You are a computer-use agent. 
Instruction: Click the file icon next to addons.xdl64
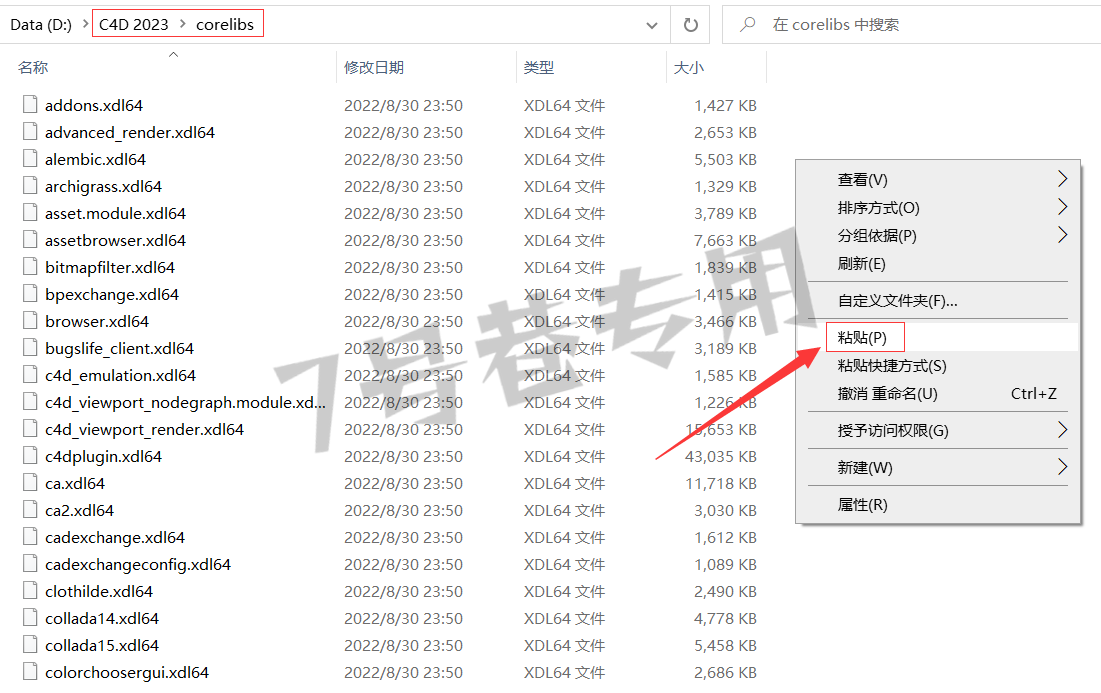point(29,105)
